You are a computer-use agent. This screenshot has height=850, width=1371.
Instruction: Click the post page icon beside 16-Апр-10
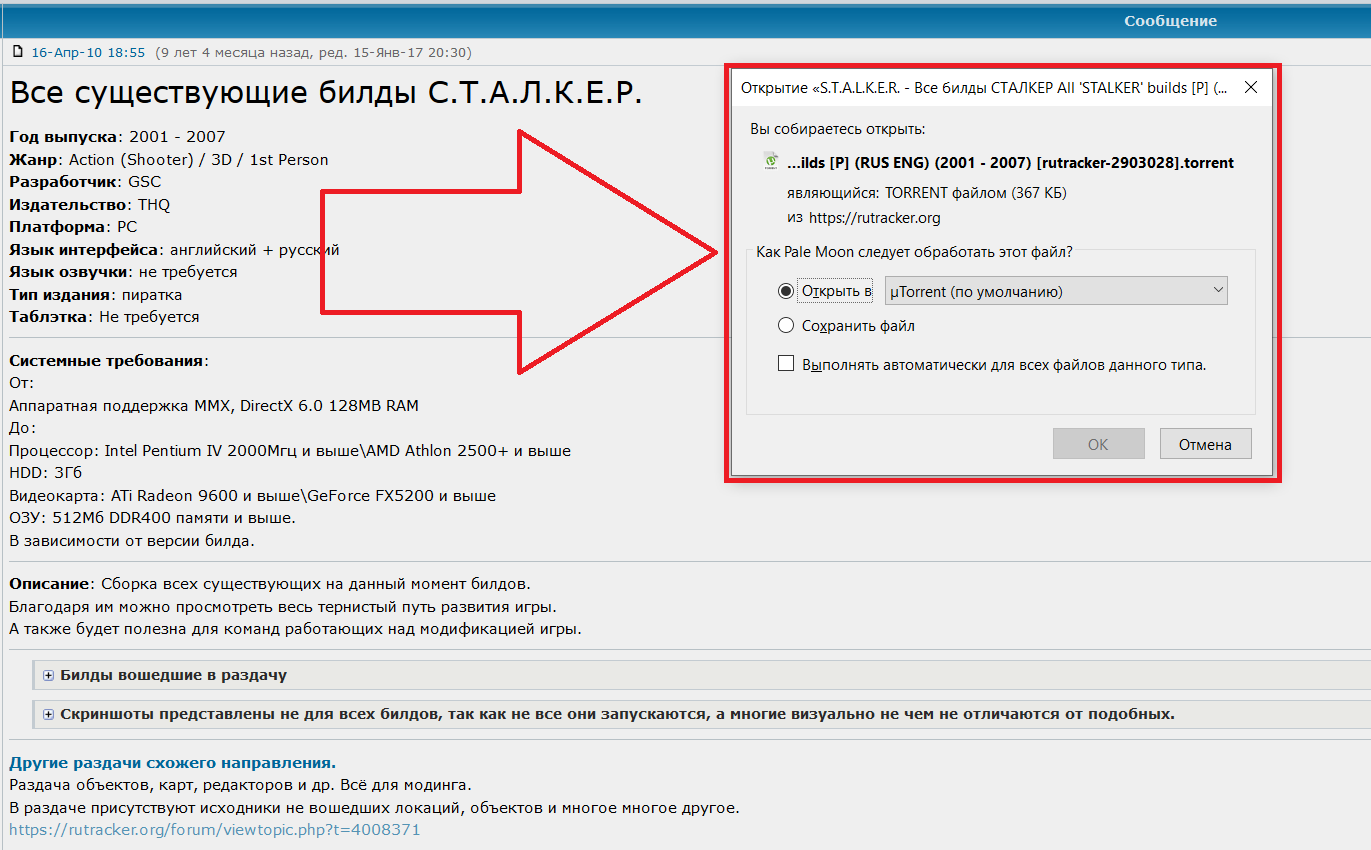pyautogui.click(x=17, y=52)
